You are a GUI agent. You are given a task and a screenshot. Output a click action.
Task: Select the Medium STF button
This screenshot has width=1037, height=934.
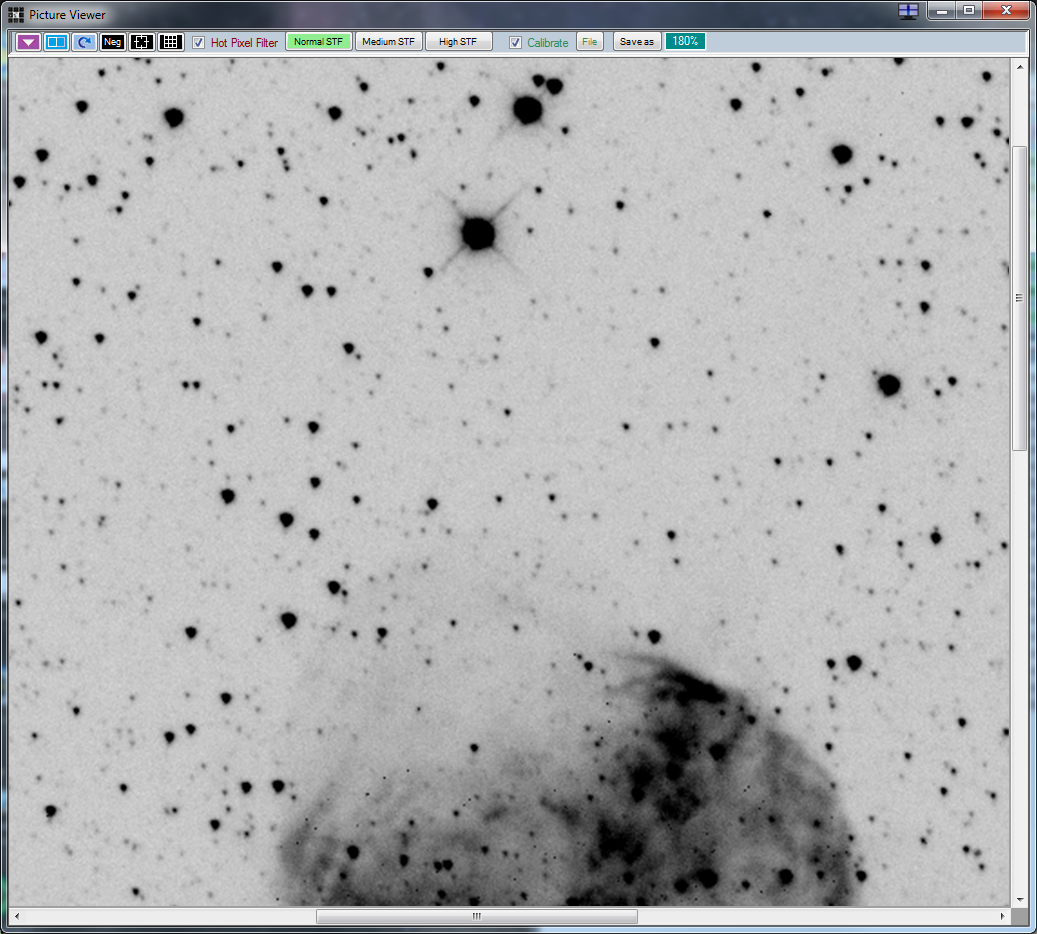388,42
